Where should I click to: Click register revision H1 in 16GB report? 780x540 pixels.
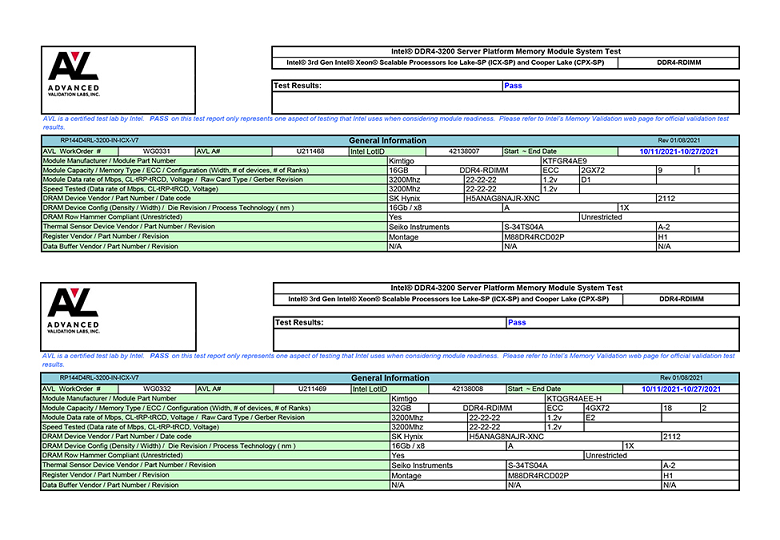coord(663,237)
